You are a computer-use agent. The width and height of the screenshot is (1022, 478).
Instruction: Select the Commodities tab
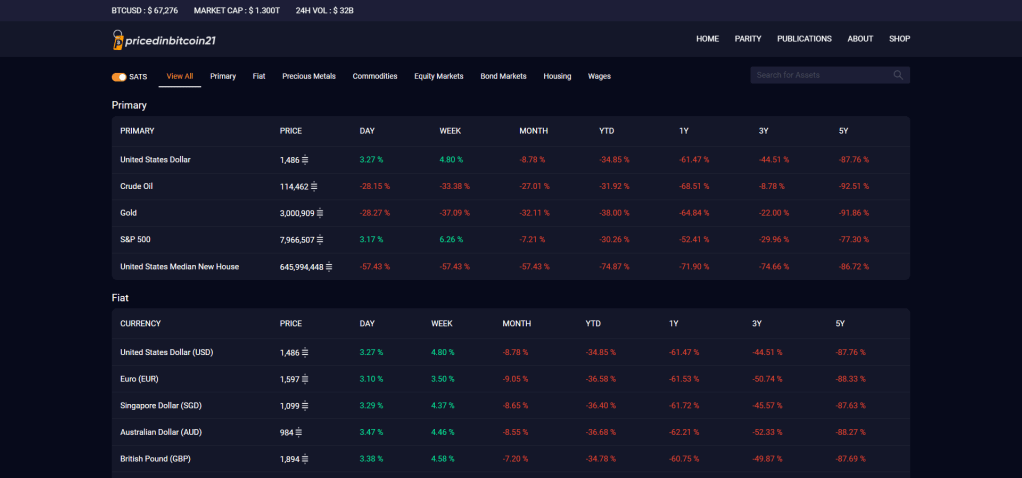(375, 76)
